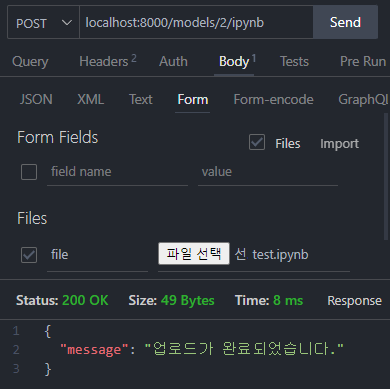Open the Pre Run tab
Image resolution: width=390 pixels, height=389 pixels.
[363, 61]
